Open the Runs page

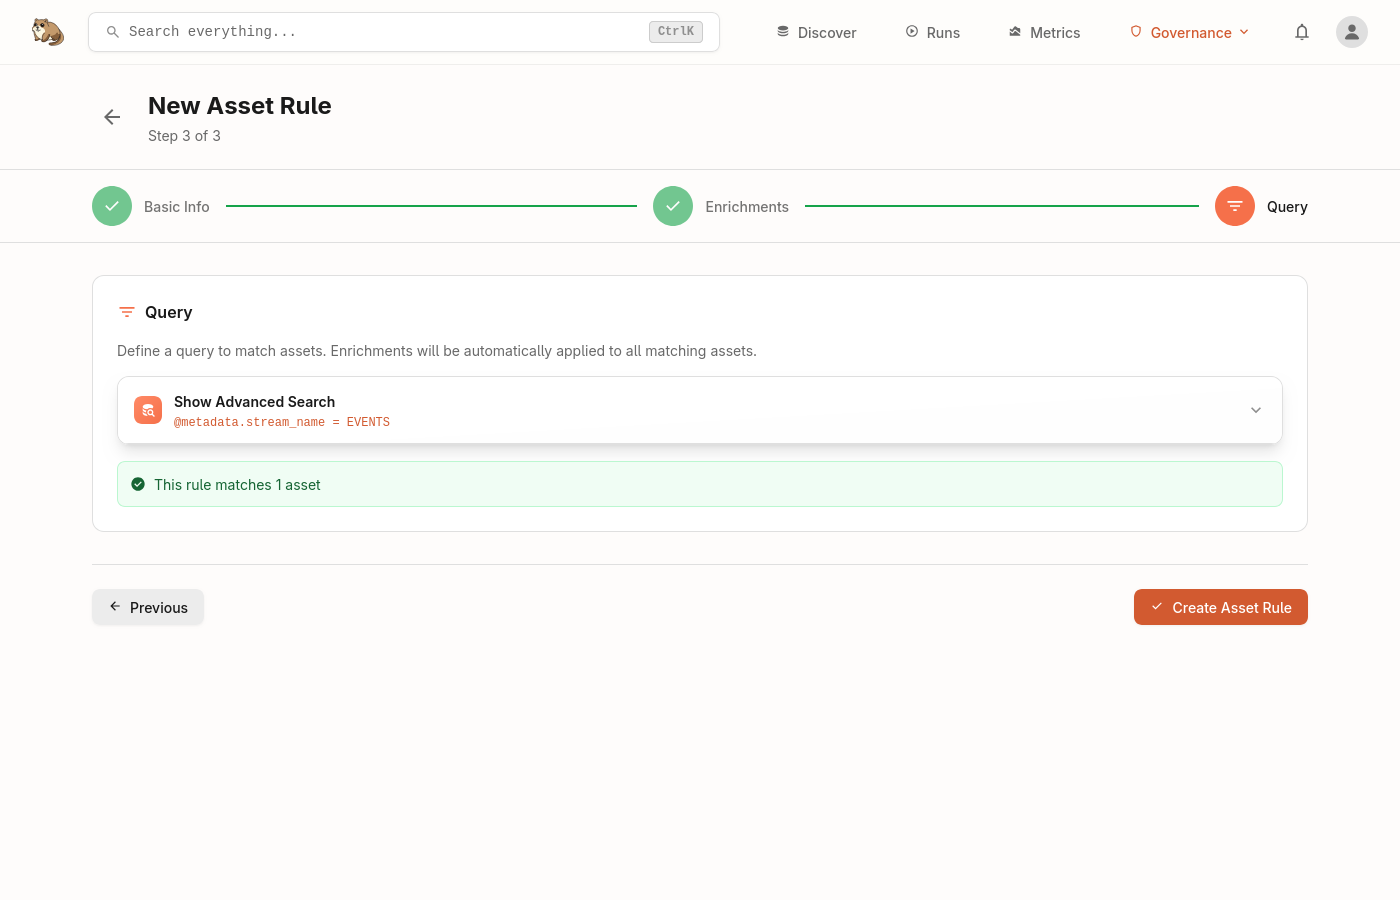pyautogui.click(x=932, y=32)
